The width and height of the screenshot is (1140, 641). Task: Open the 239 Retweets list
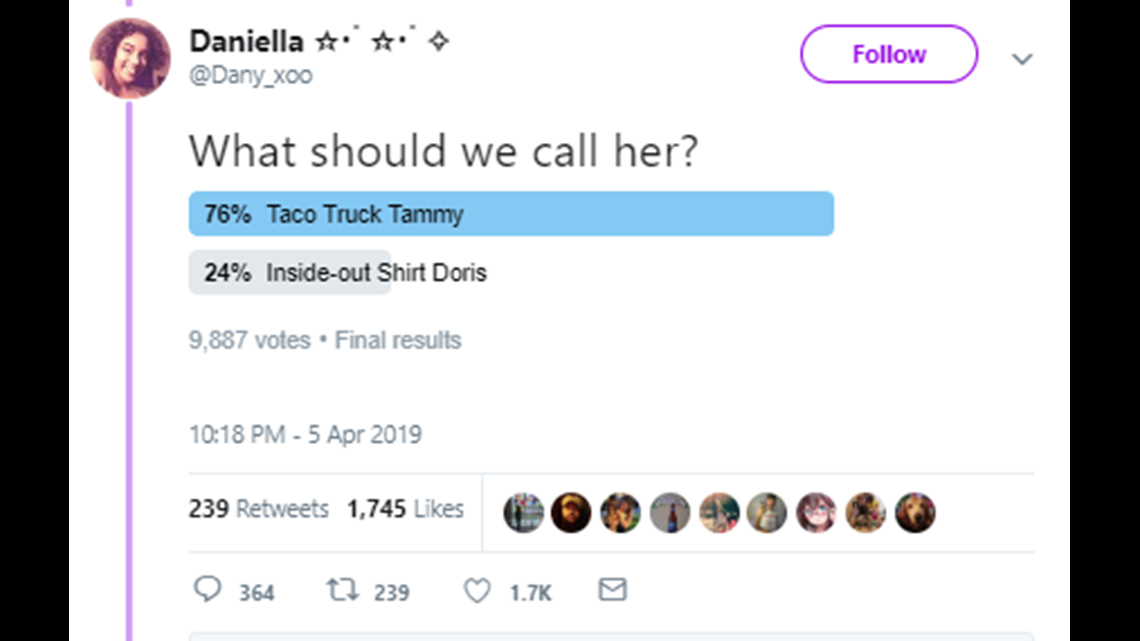coord(259,509)
